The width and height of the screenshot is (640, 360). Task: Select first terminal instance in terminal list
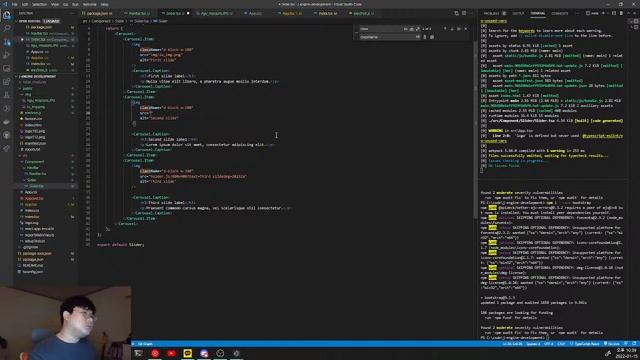pyautogui.click(x=636, y=21)
